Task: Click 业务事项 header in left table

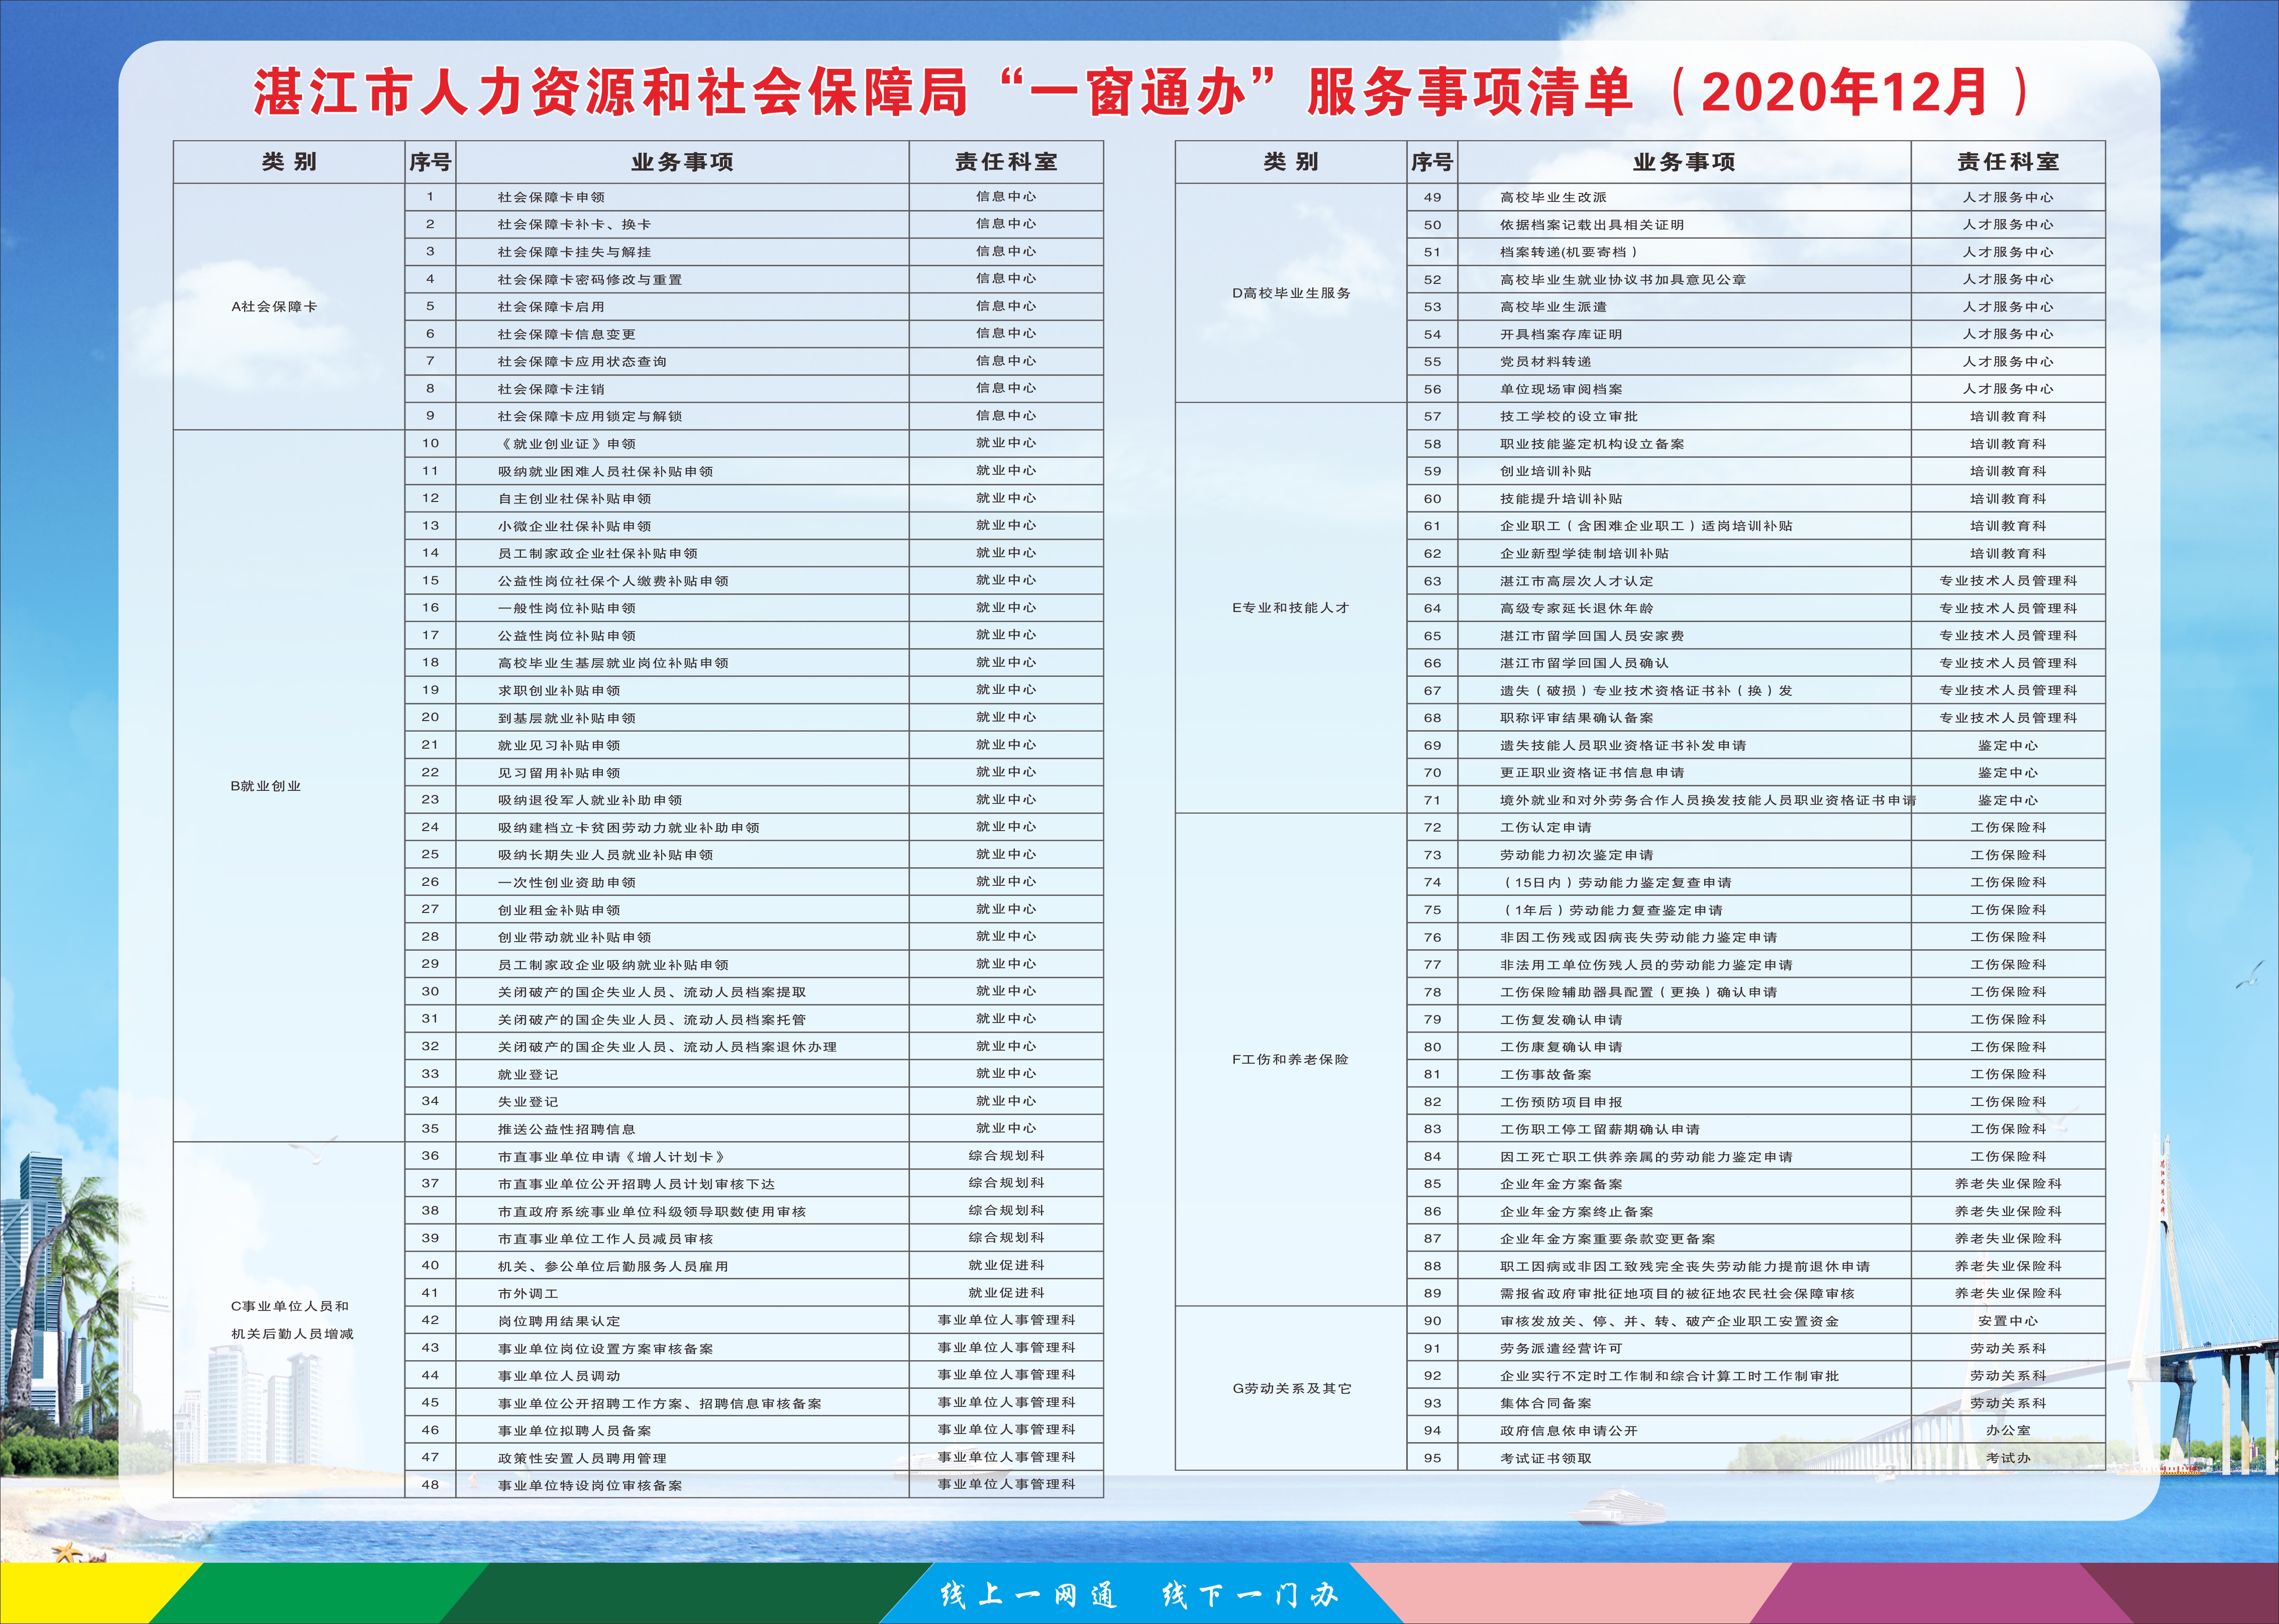Action: point(682,162)
